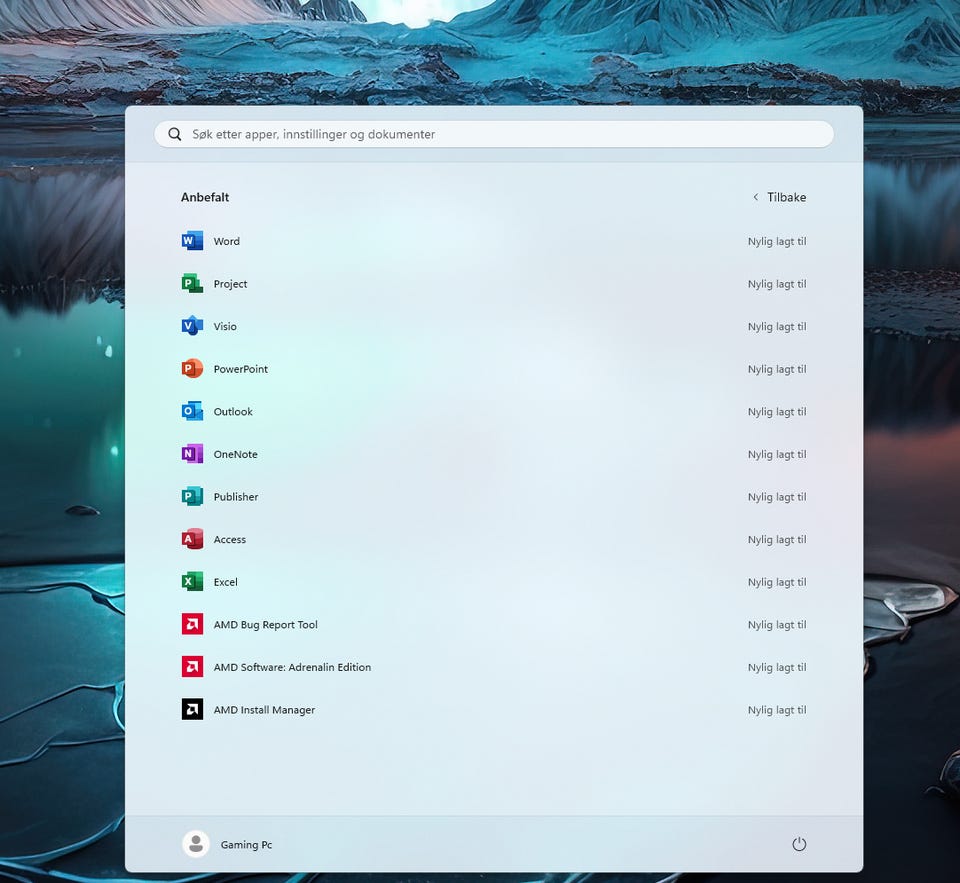Viewport: 960px width, 883px height.
Task: Select the AMD Install Manager label
Action: coord(264,710)
